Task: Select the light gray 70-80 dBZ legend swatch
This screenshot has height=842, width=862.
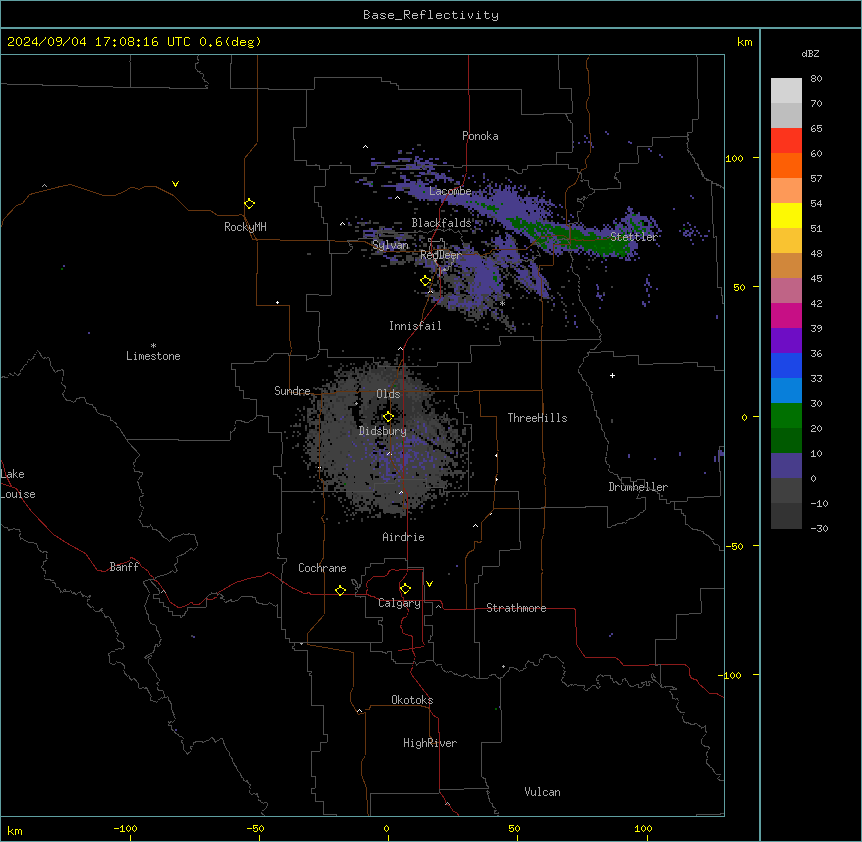Action: point(786,91)
